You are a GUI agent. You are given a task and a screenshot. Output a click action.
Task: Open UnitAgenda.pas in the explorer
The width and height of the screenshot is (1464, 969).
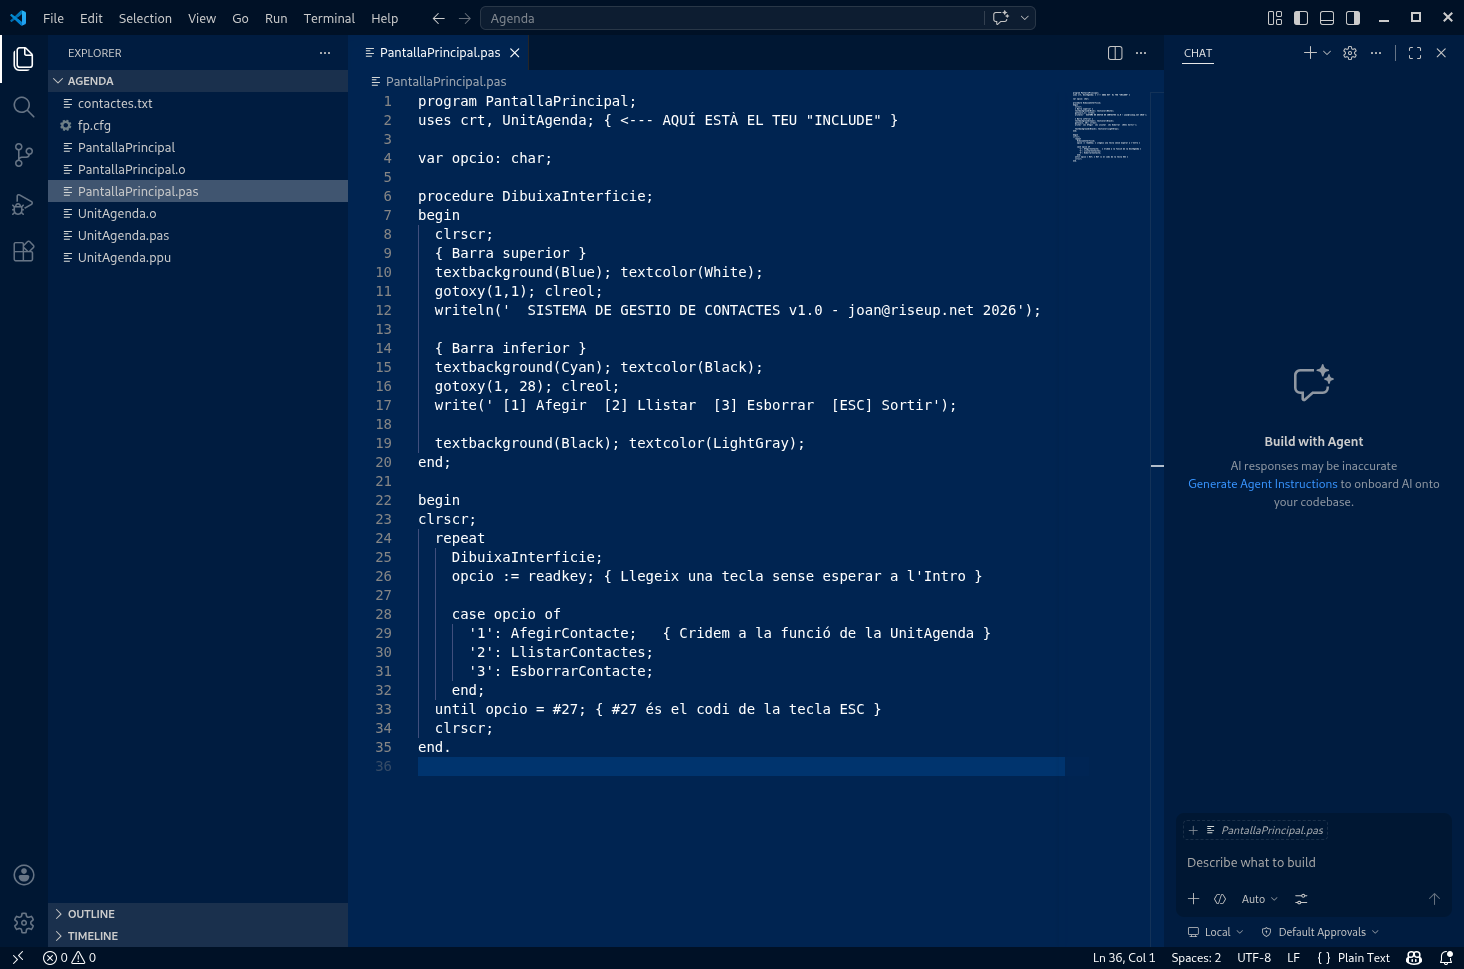(x=198, y=235)
